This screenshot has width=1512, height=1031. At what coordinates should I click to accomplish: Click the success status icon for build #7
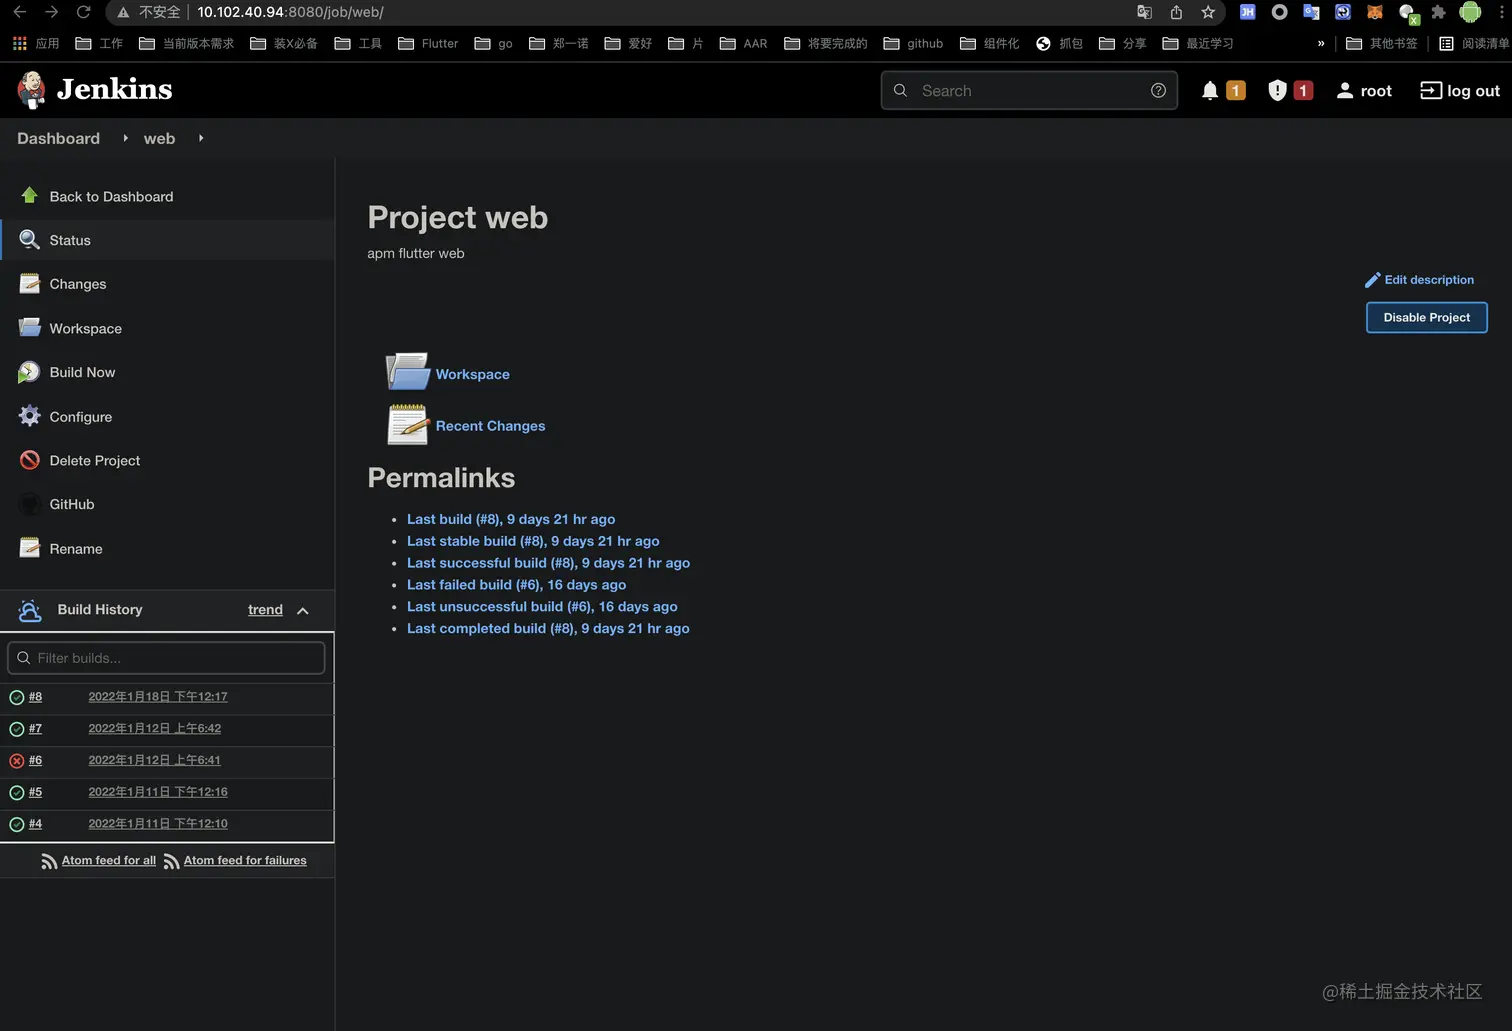click(17, 729)
